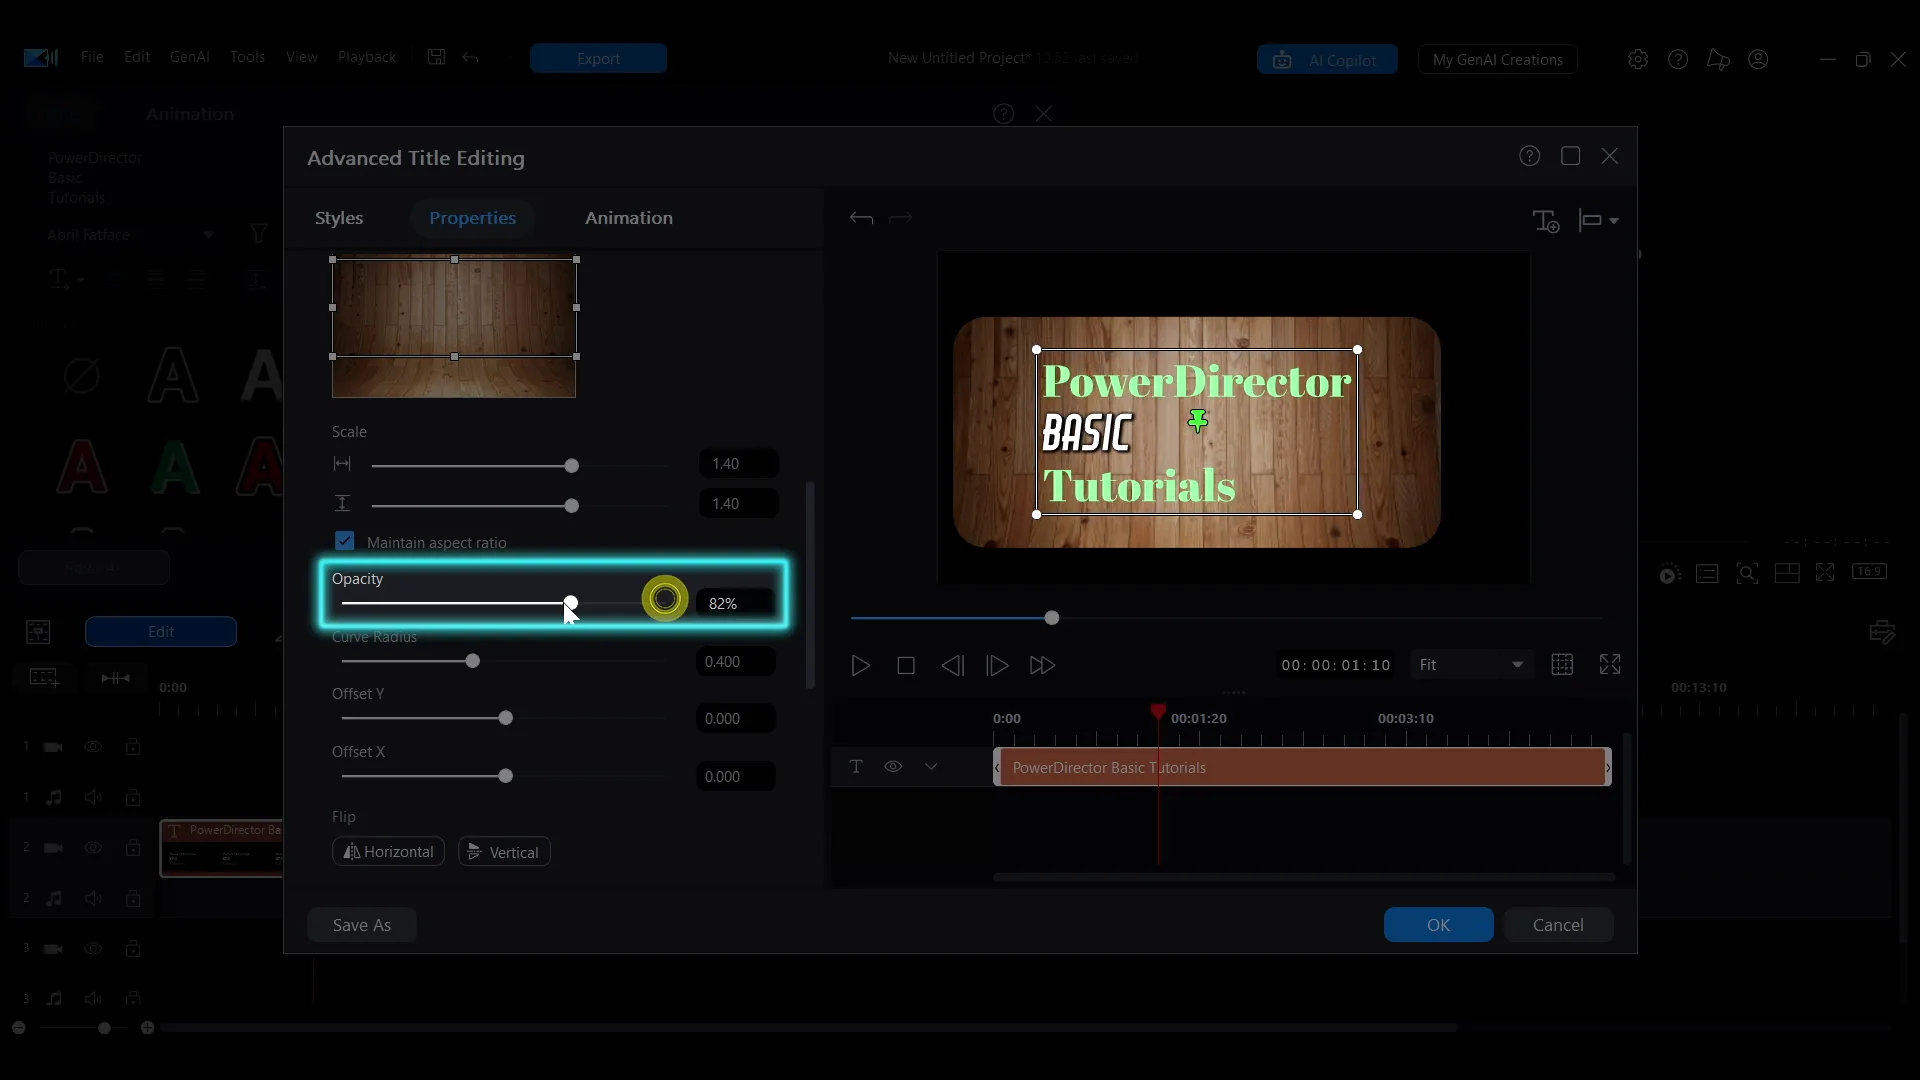
Task: Click the PowerDirector Basic Tutorials timeline clip
Action: tap(1302, 767)
